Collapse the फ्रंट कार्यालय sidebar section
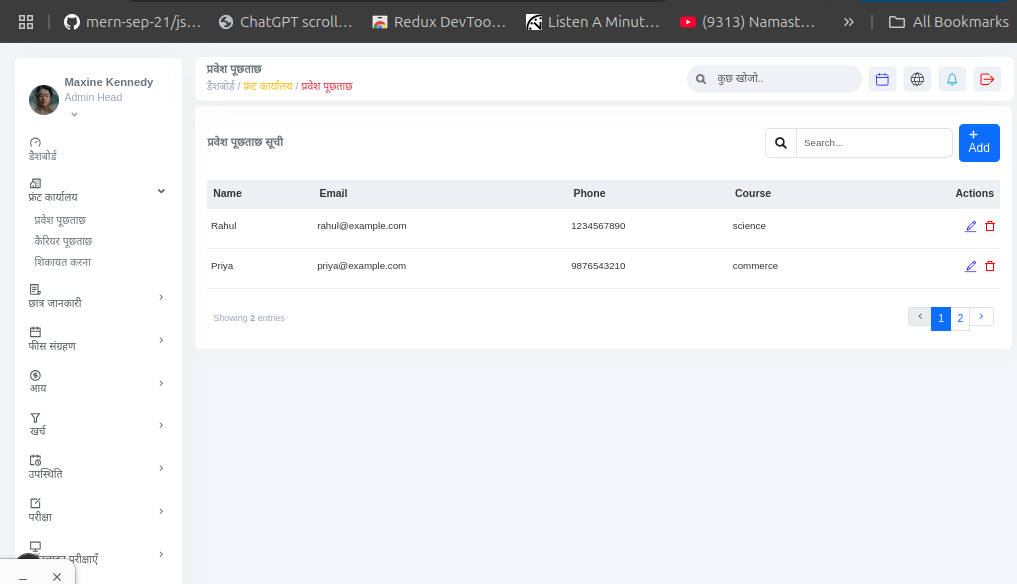1017x584 pixels. 161,190
